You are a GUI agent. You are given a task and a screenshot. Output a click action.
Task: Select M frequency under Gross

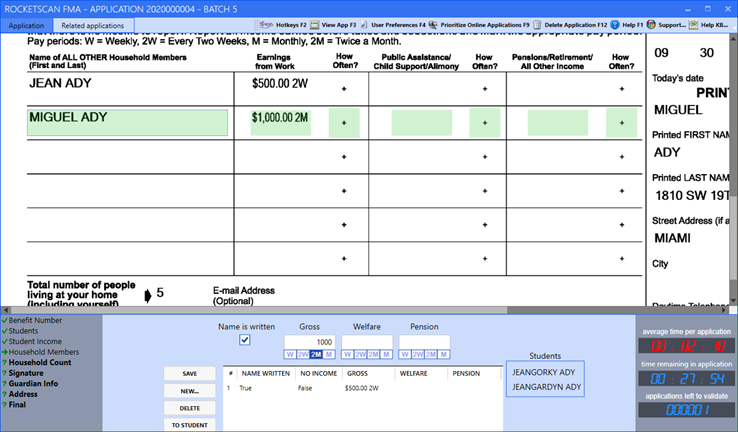pos(329,354)
